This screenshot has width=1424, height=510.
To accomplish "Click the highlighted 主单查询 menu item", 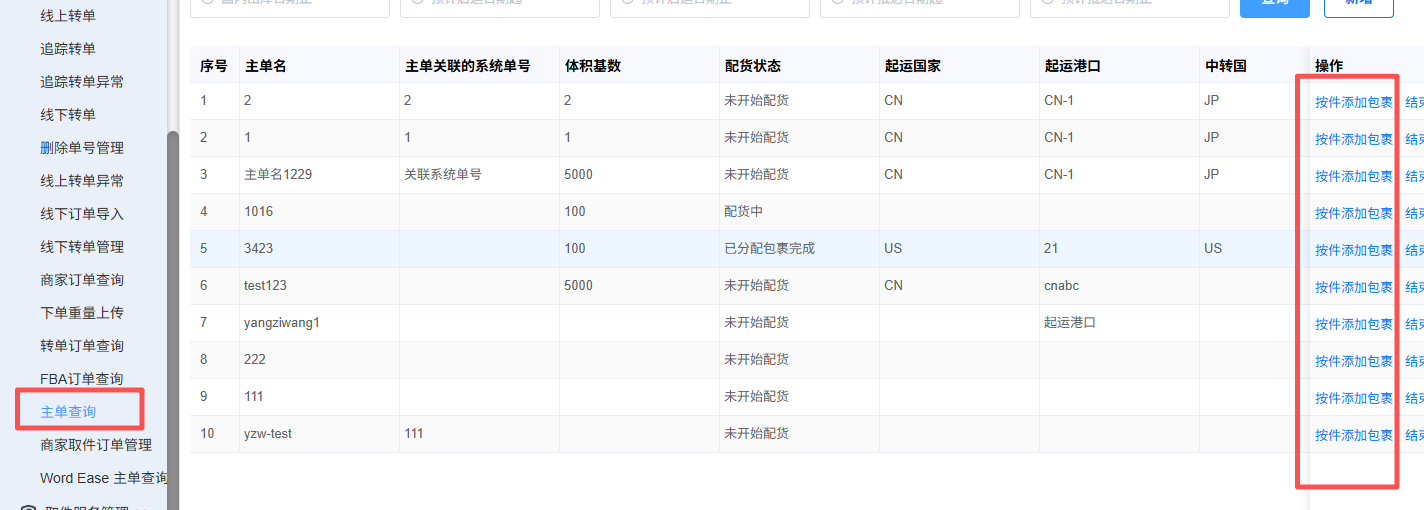I will pos(68,412).
